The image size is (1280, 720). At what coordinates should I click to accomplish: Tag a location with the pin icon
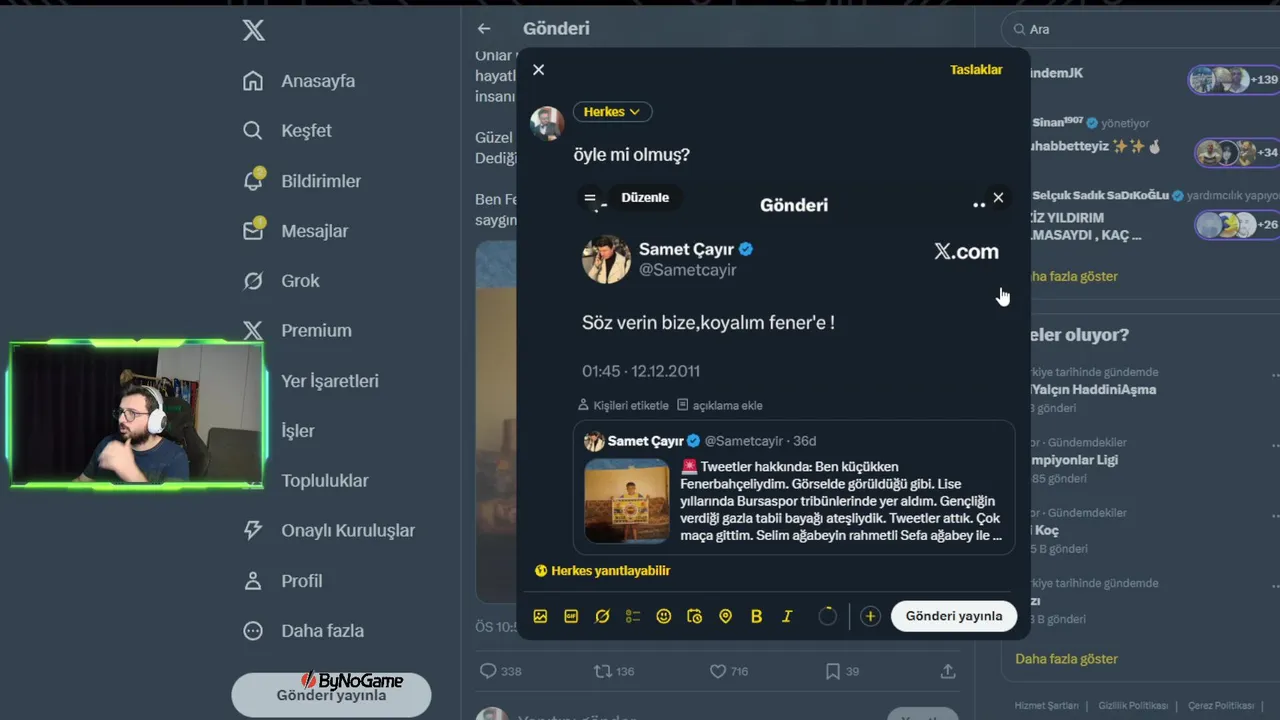pyautogui.click(x=726, y=617)
